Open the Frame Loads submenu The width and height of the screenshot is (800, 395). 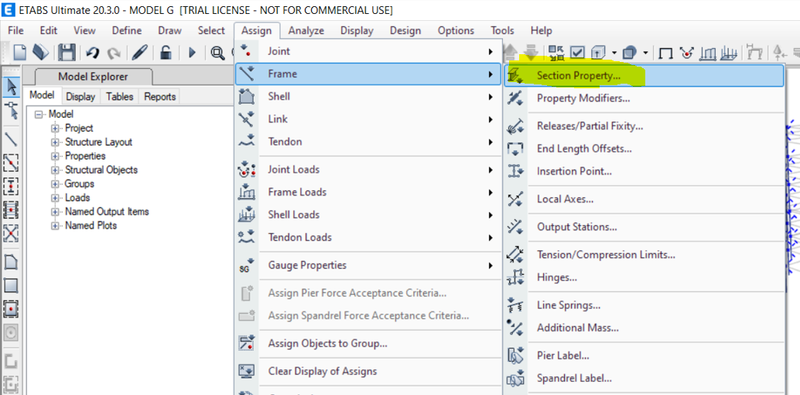click(x=368, y=192)
